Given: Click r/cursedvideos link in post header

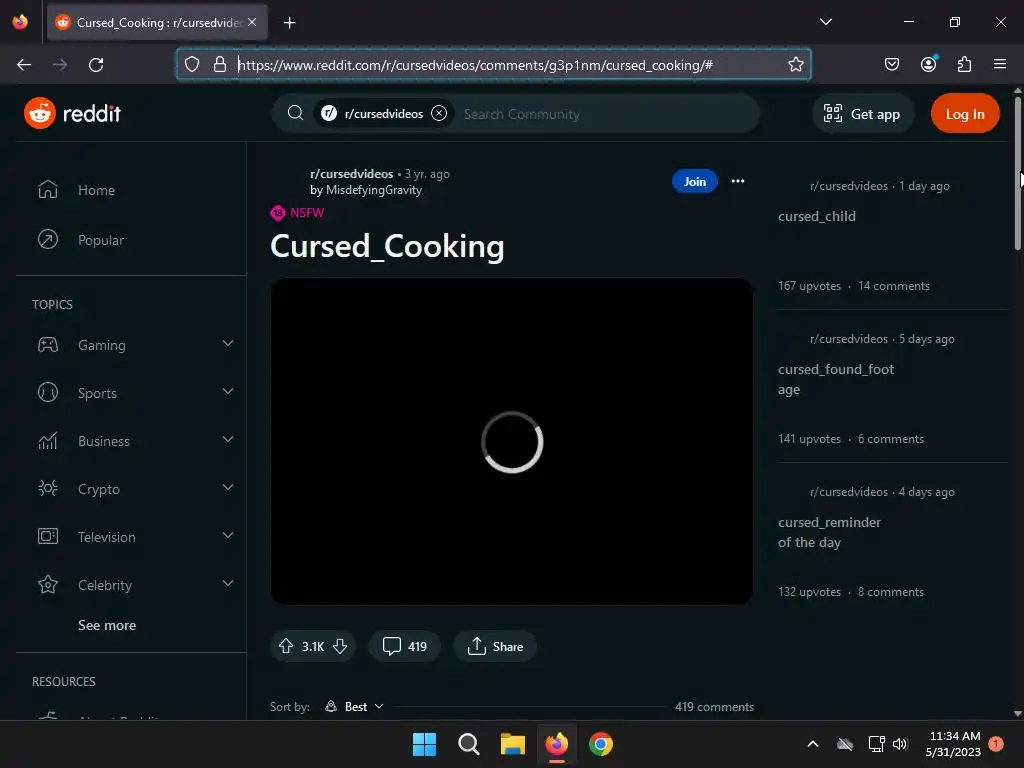Looking at the screenshot, I should [351, 174].
